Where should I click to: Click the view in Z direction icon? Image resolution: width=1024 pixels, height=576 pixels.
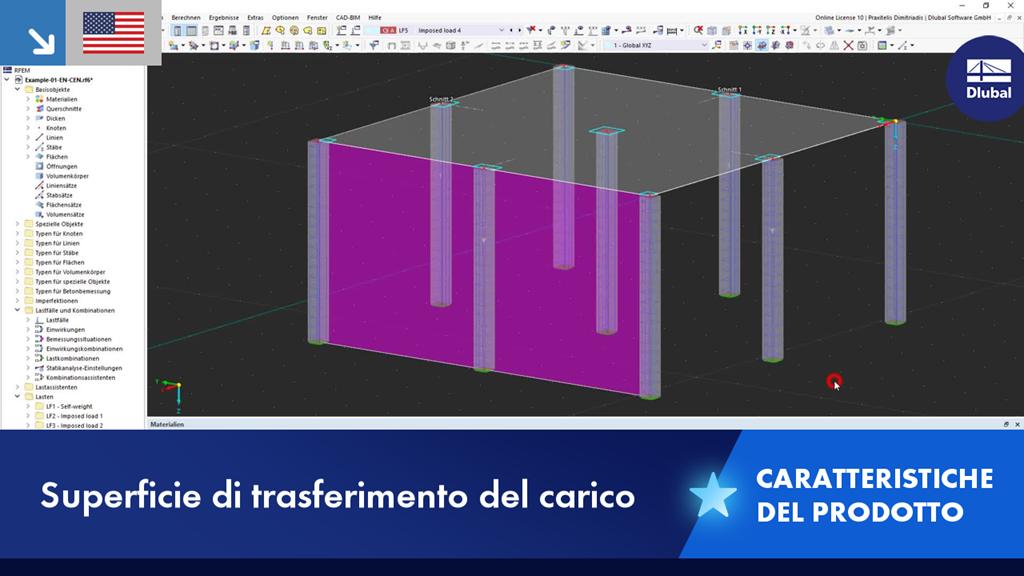pyautogui.click(x=771, y=30)
